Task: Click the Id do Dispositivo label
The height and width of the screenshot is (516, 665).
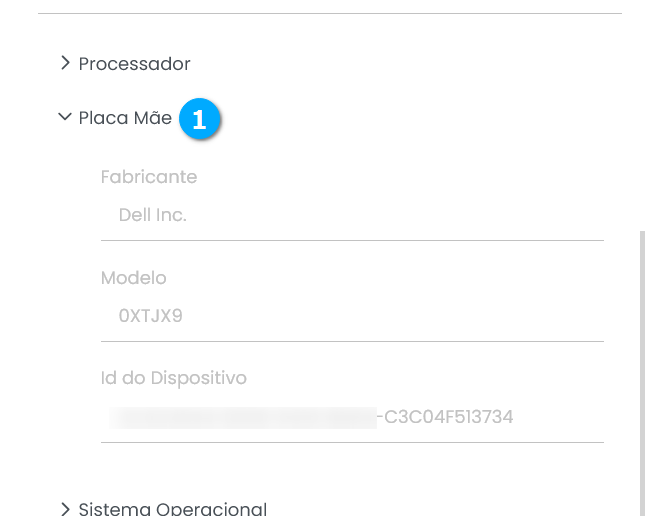Action: (x=173, y=378)
